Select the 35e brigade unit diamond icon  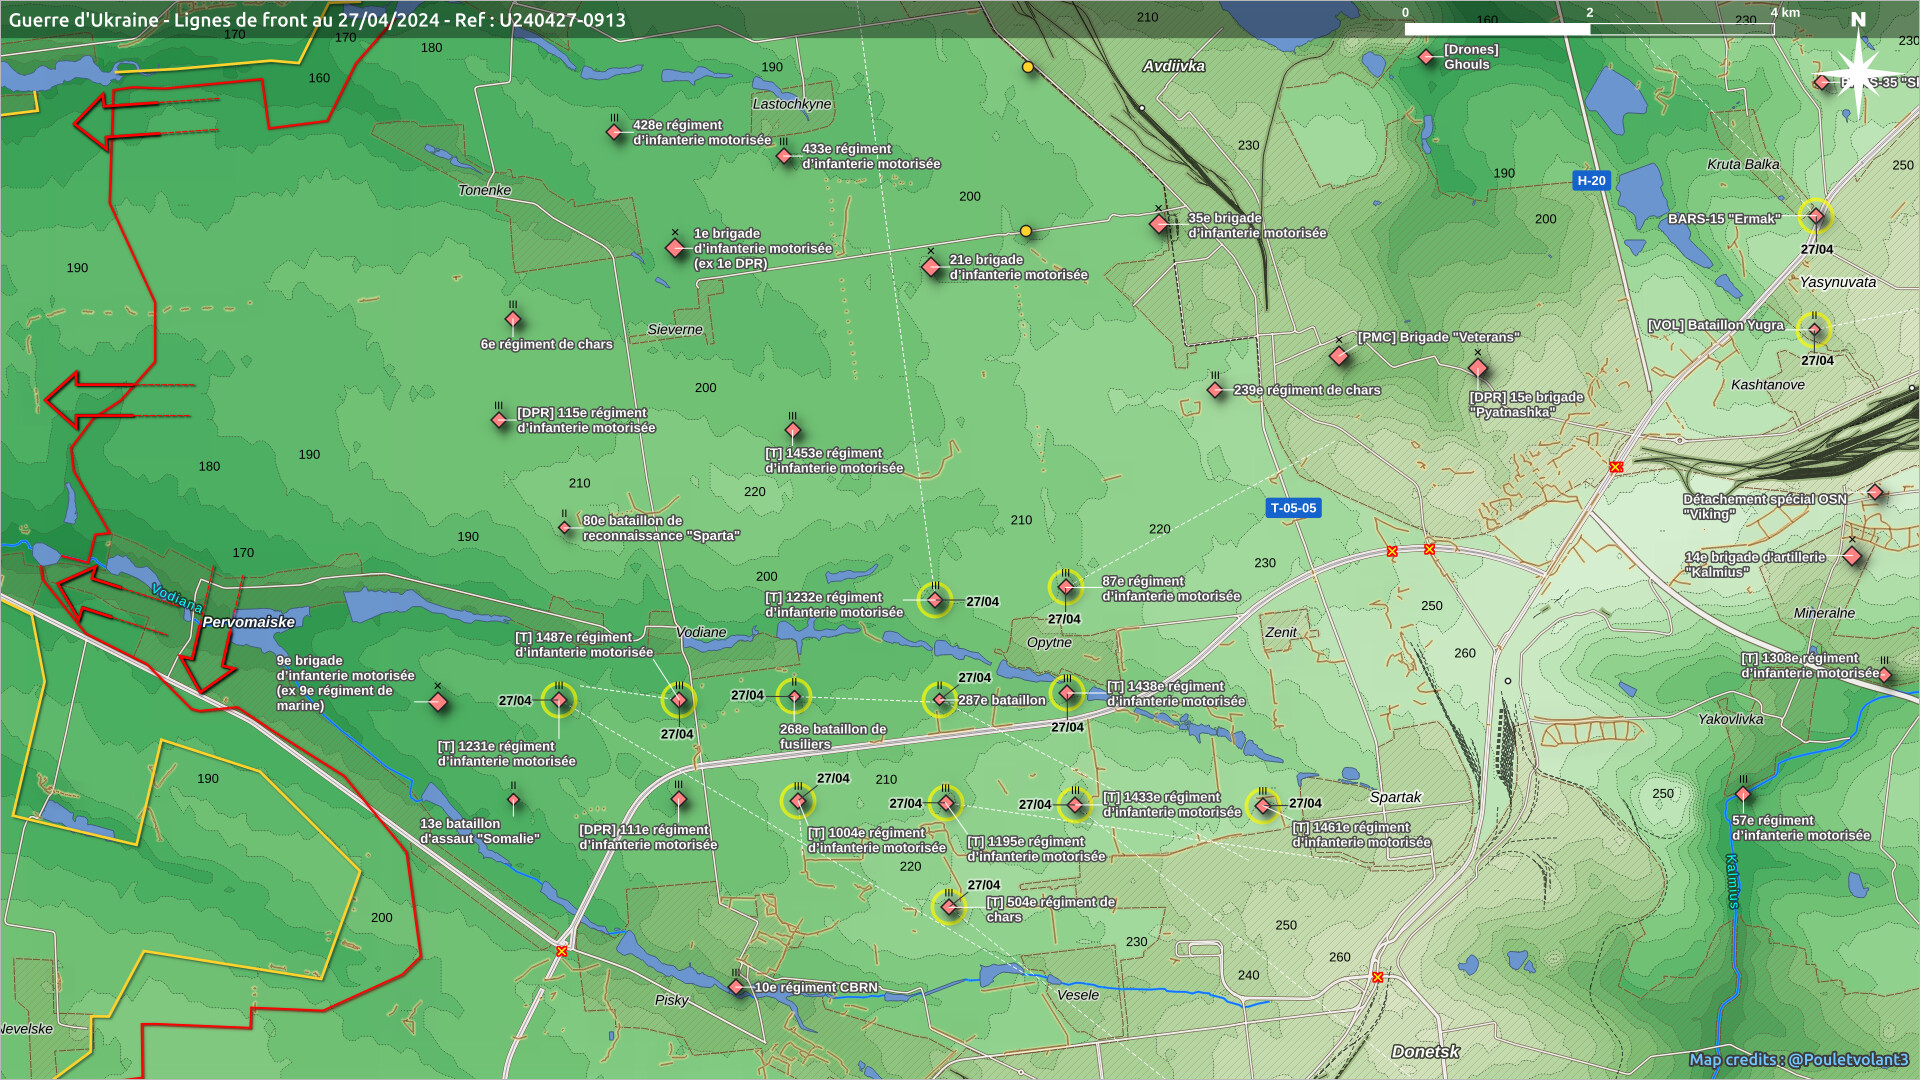(x=1159, y=224)
